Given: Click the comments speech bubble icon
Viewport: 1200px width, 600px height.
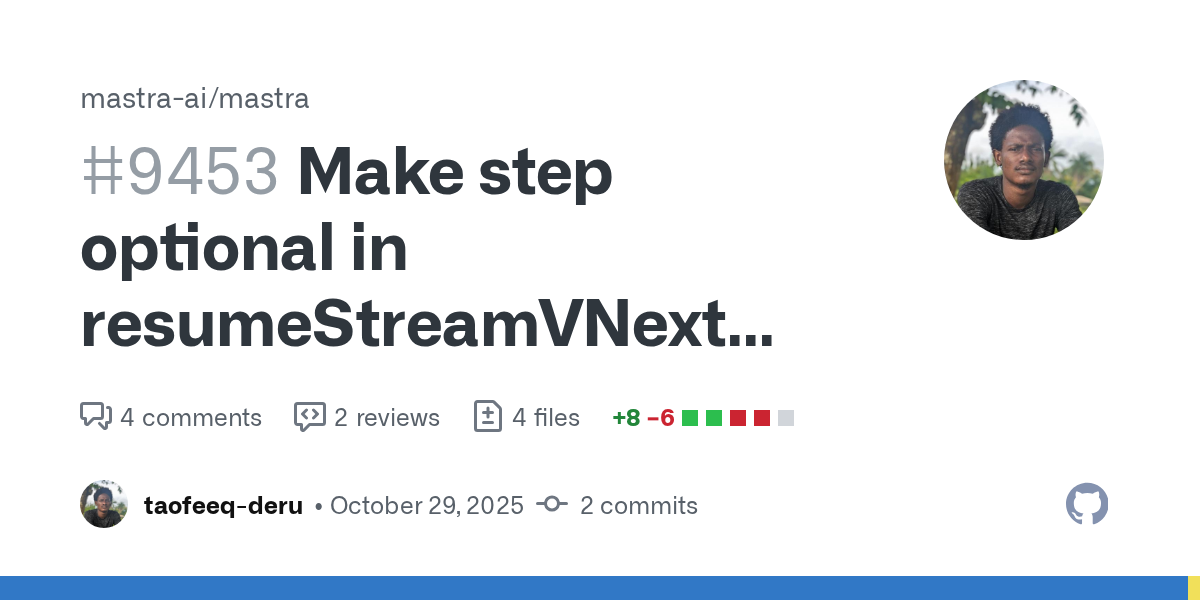Looking at the screenshot, I should [95, 417].
